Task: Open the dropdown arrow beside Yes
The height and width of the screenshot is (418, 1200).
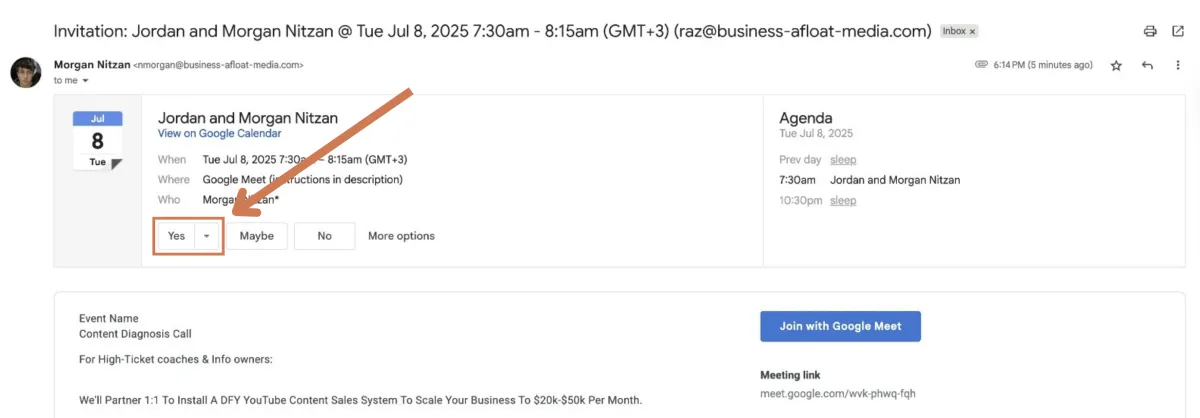Action: [x=207, y=236]
